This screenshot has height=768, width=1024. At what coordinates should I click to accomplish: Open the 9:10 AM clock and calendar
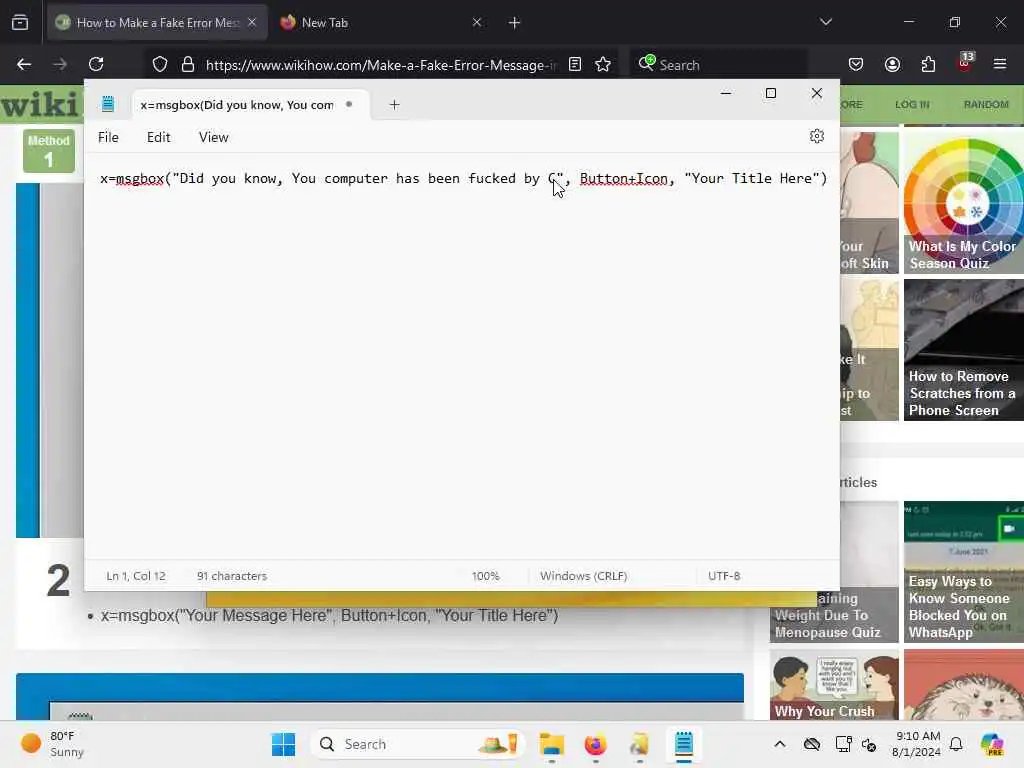917,744
